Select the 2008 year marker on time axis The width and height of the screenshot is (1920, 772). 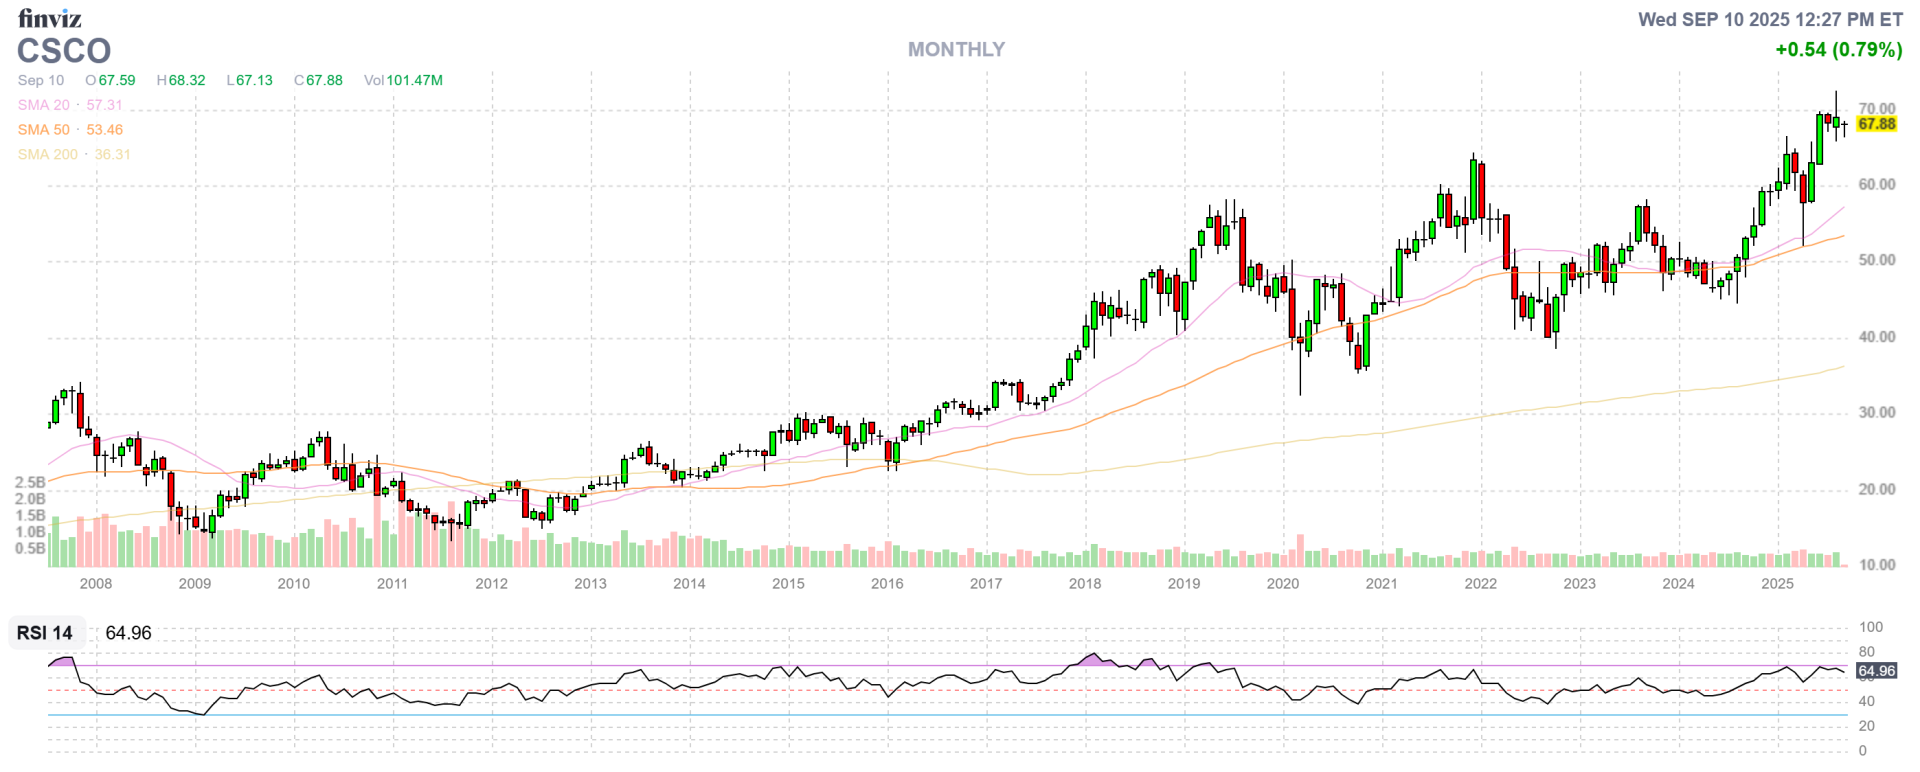coord(96,584)
